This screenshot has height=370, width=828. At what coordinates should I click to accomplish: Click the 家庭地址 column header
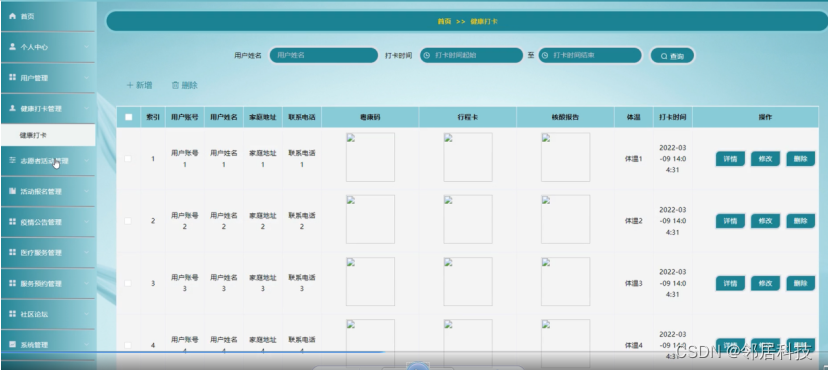[263, 117]
